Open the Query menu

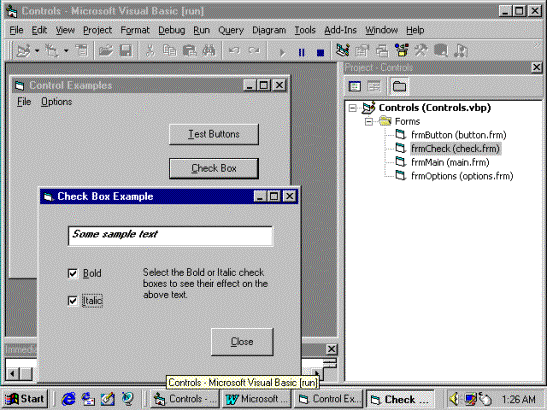pos(231,30)
